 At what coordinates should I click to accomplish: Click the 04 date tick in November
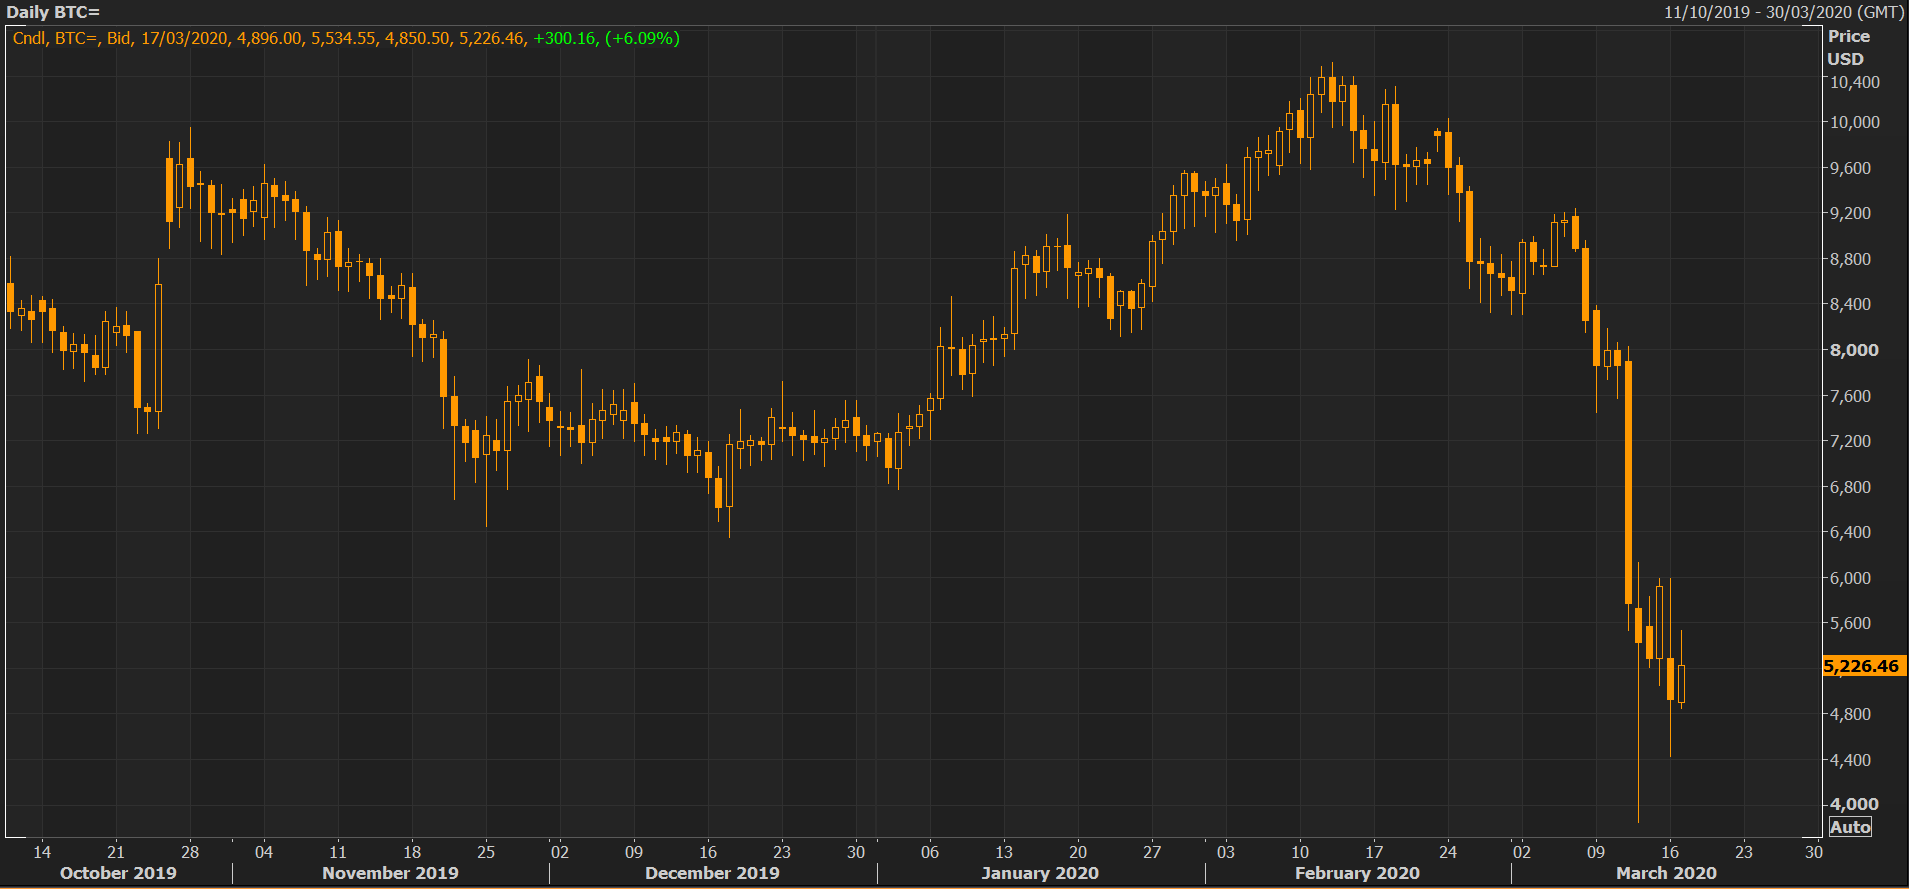coord(264,852)
